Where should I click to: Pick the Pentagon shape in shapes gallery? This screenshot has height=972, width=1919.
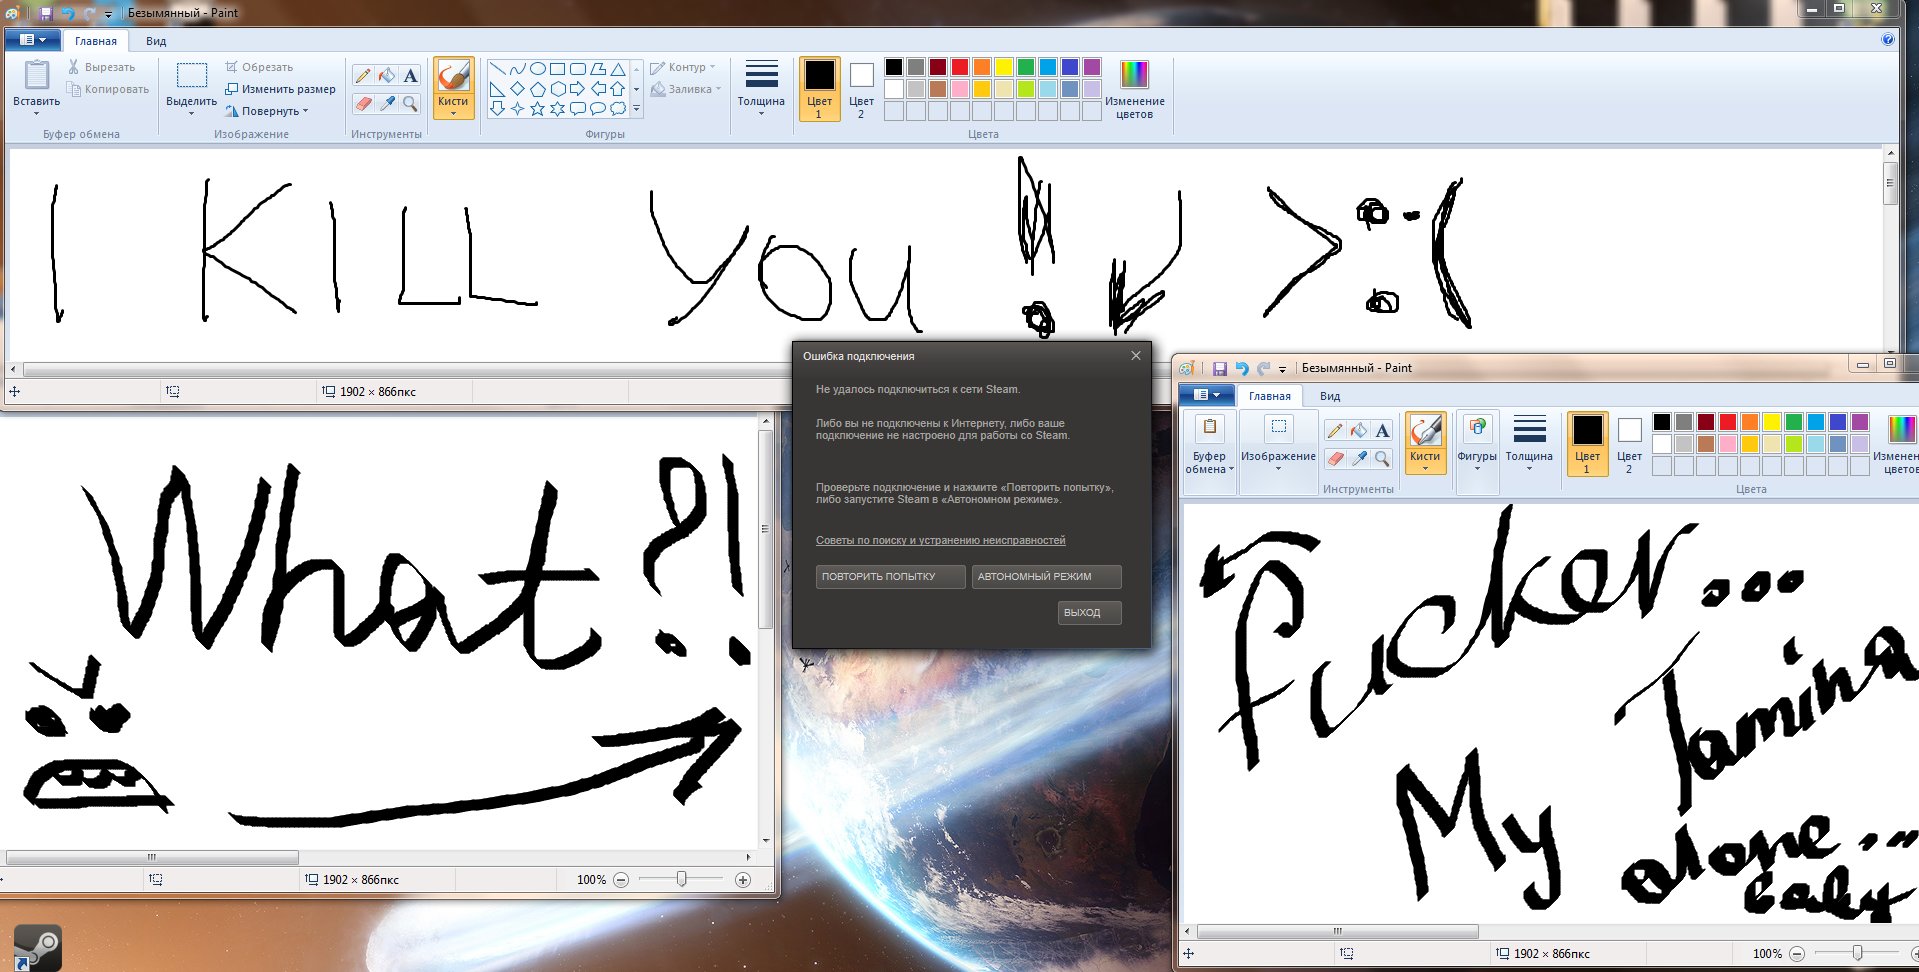click(x=537, y=89)
